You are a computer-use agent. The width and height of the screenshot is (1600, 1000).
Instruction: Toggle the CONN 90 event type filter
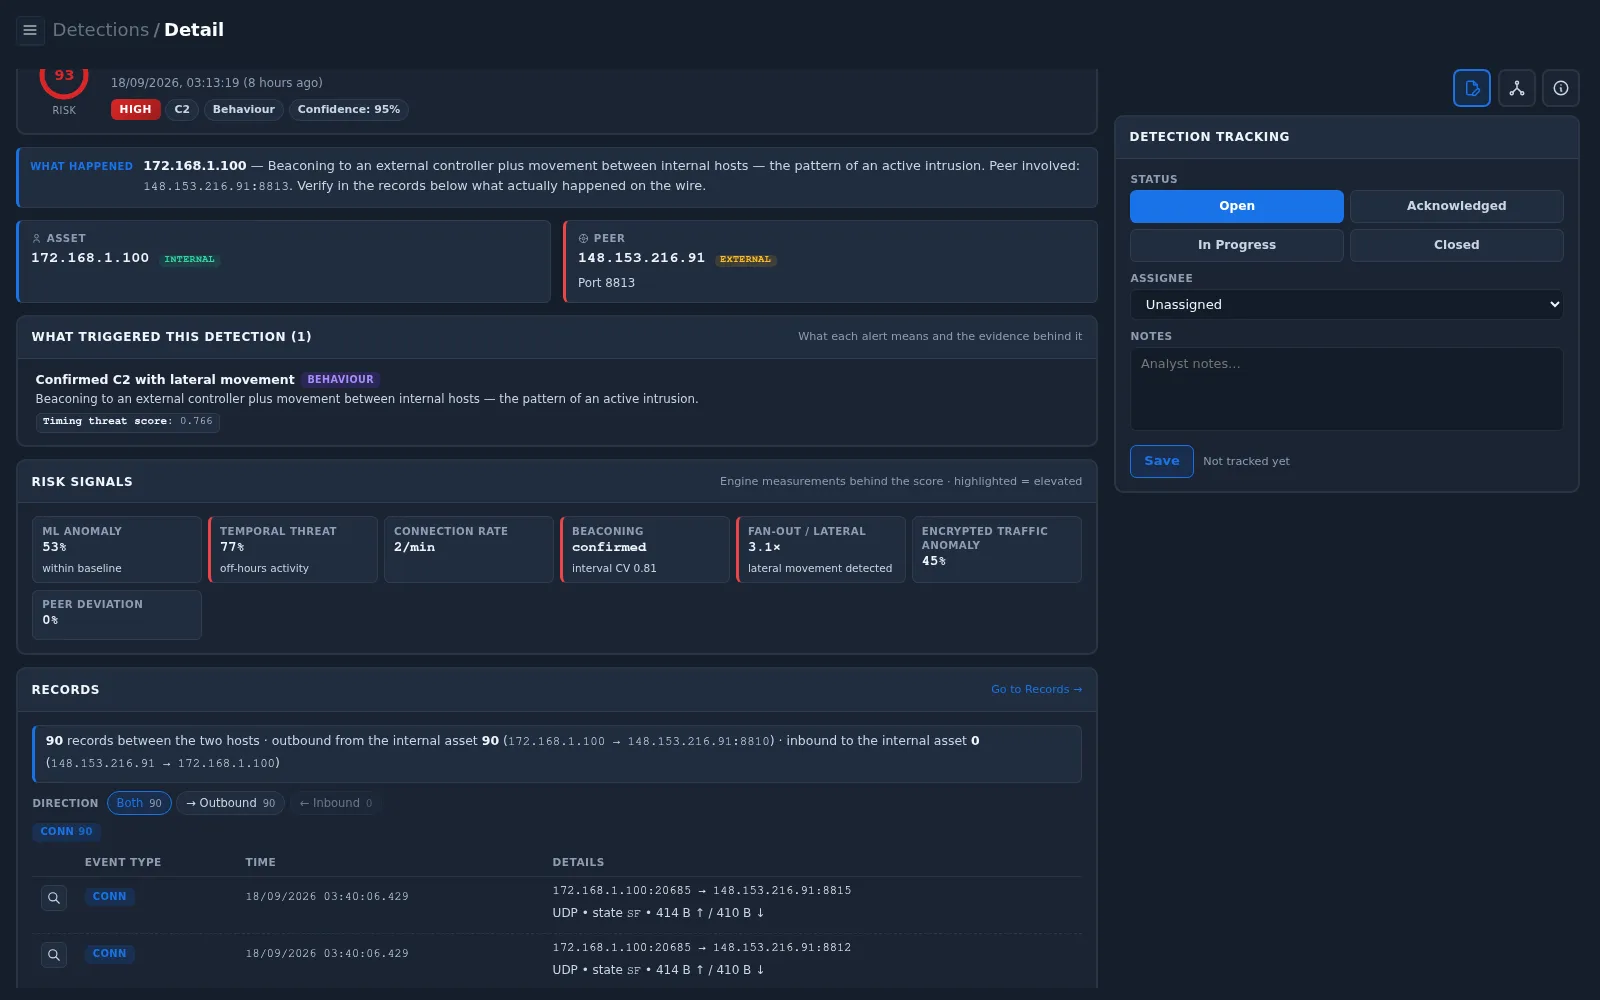66,831
